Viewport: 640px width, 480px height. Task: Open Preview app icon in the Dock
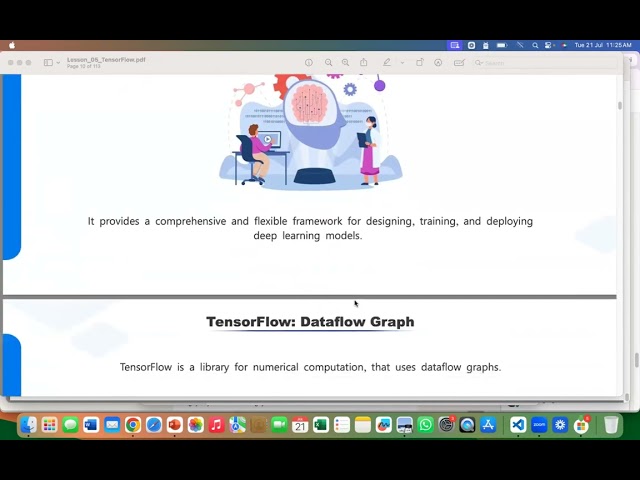pos(404,425)
